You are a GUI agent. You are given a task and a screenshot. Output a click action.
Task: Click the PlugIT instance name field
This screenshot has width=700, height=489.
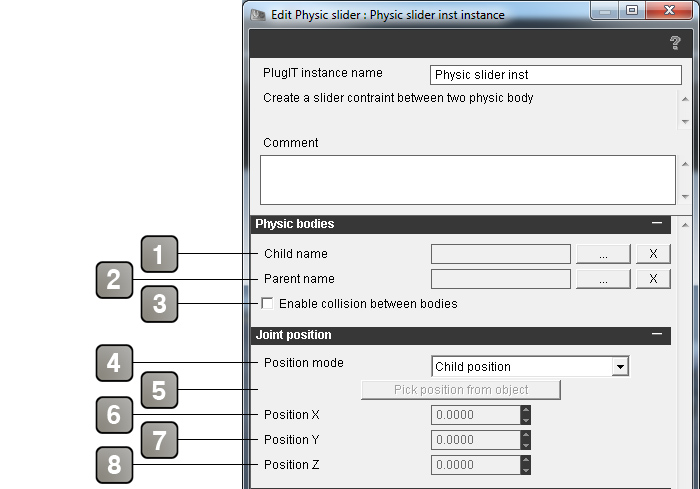click(556, 75)
